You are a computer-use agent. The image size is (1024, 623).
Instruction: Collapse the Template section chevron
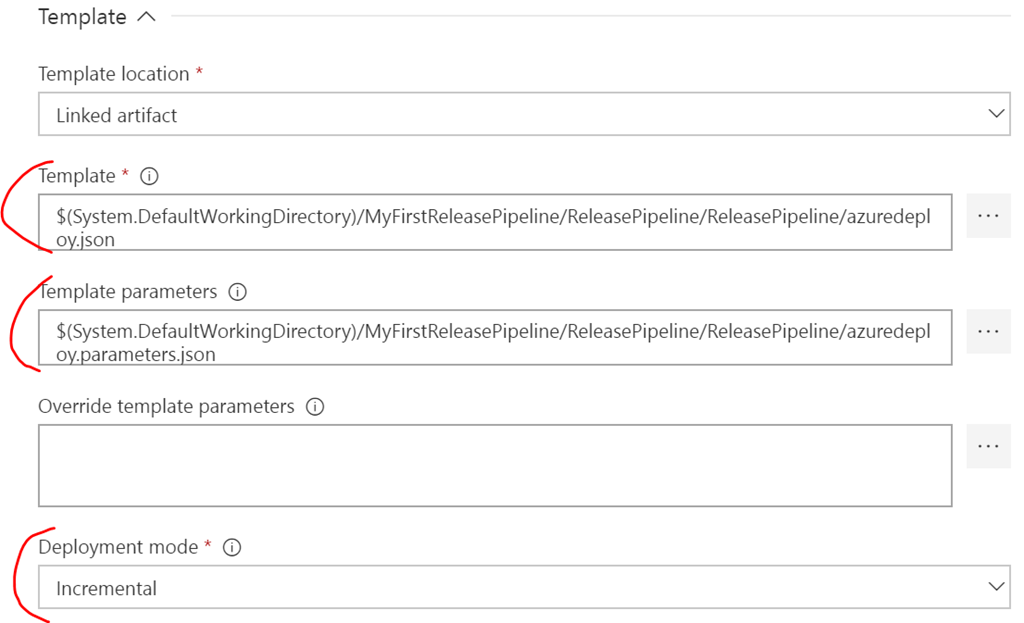(146, 17)
